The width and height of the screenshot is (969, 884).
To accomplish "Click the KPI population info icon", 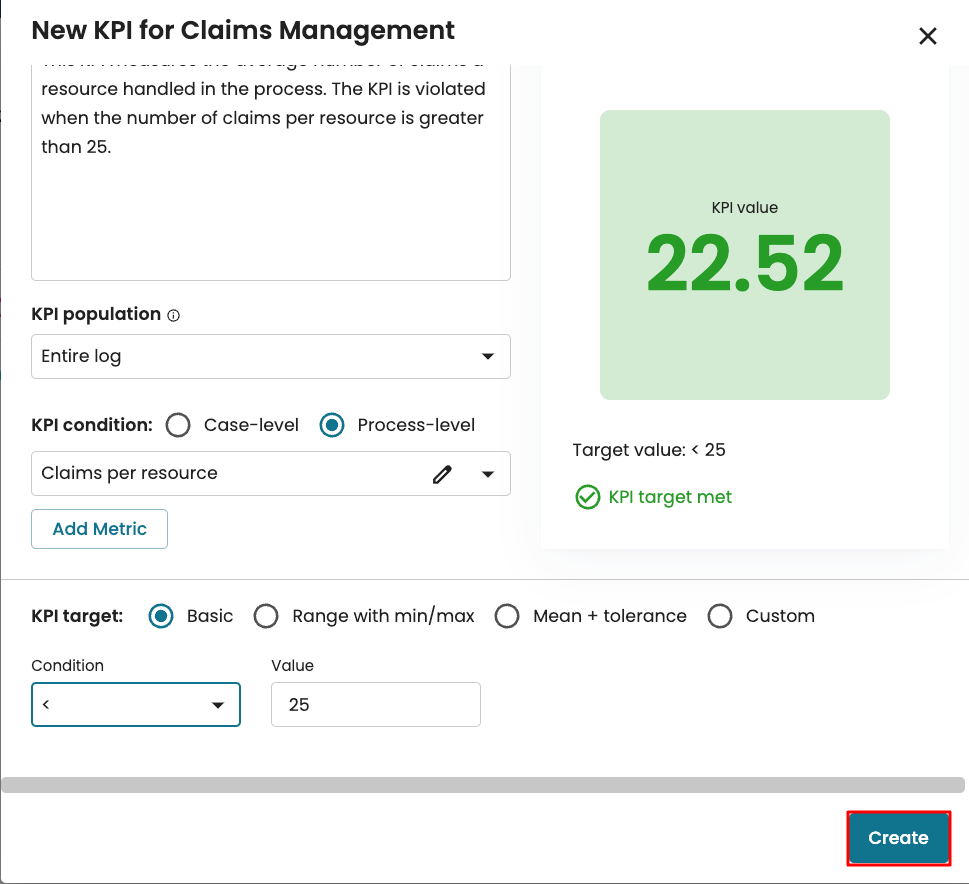I will pos(174,315).
